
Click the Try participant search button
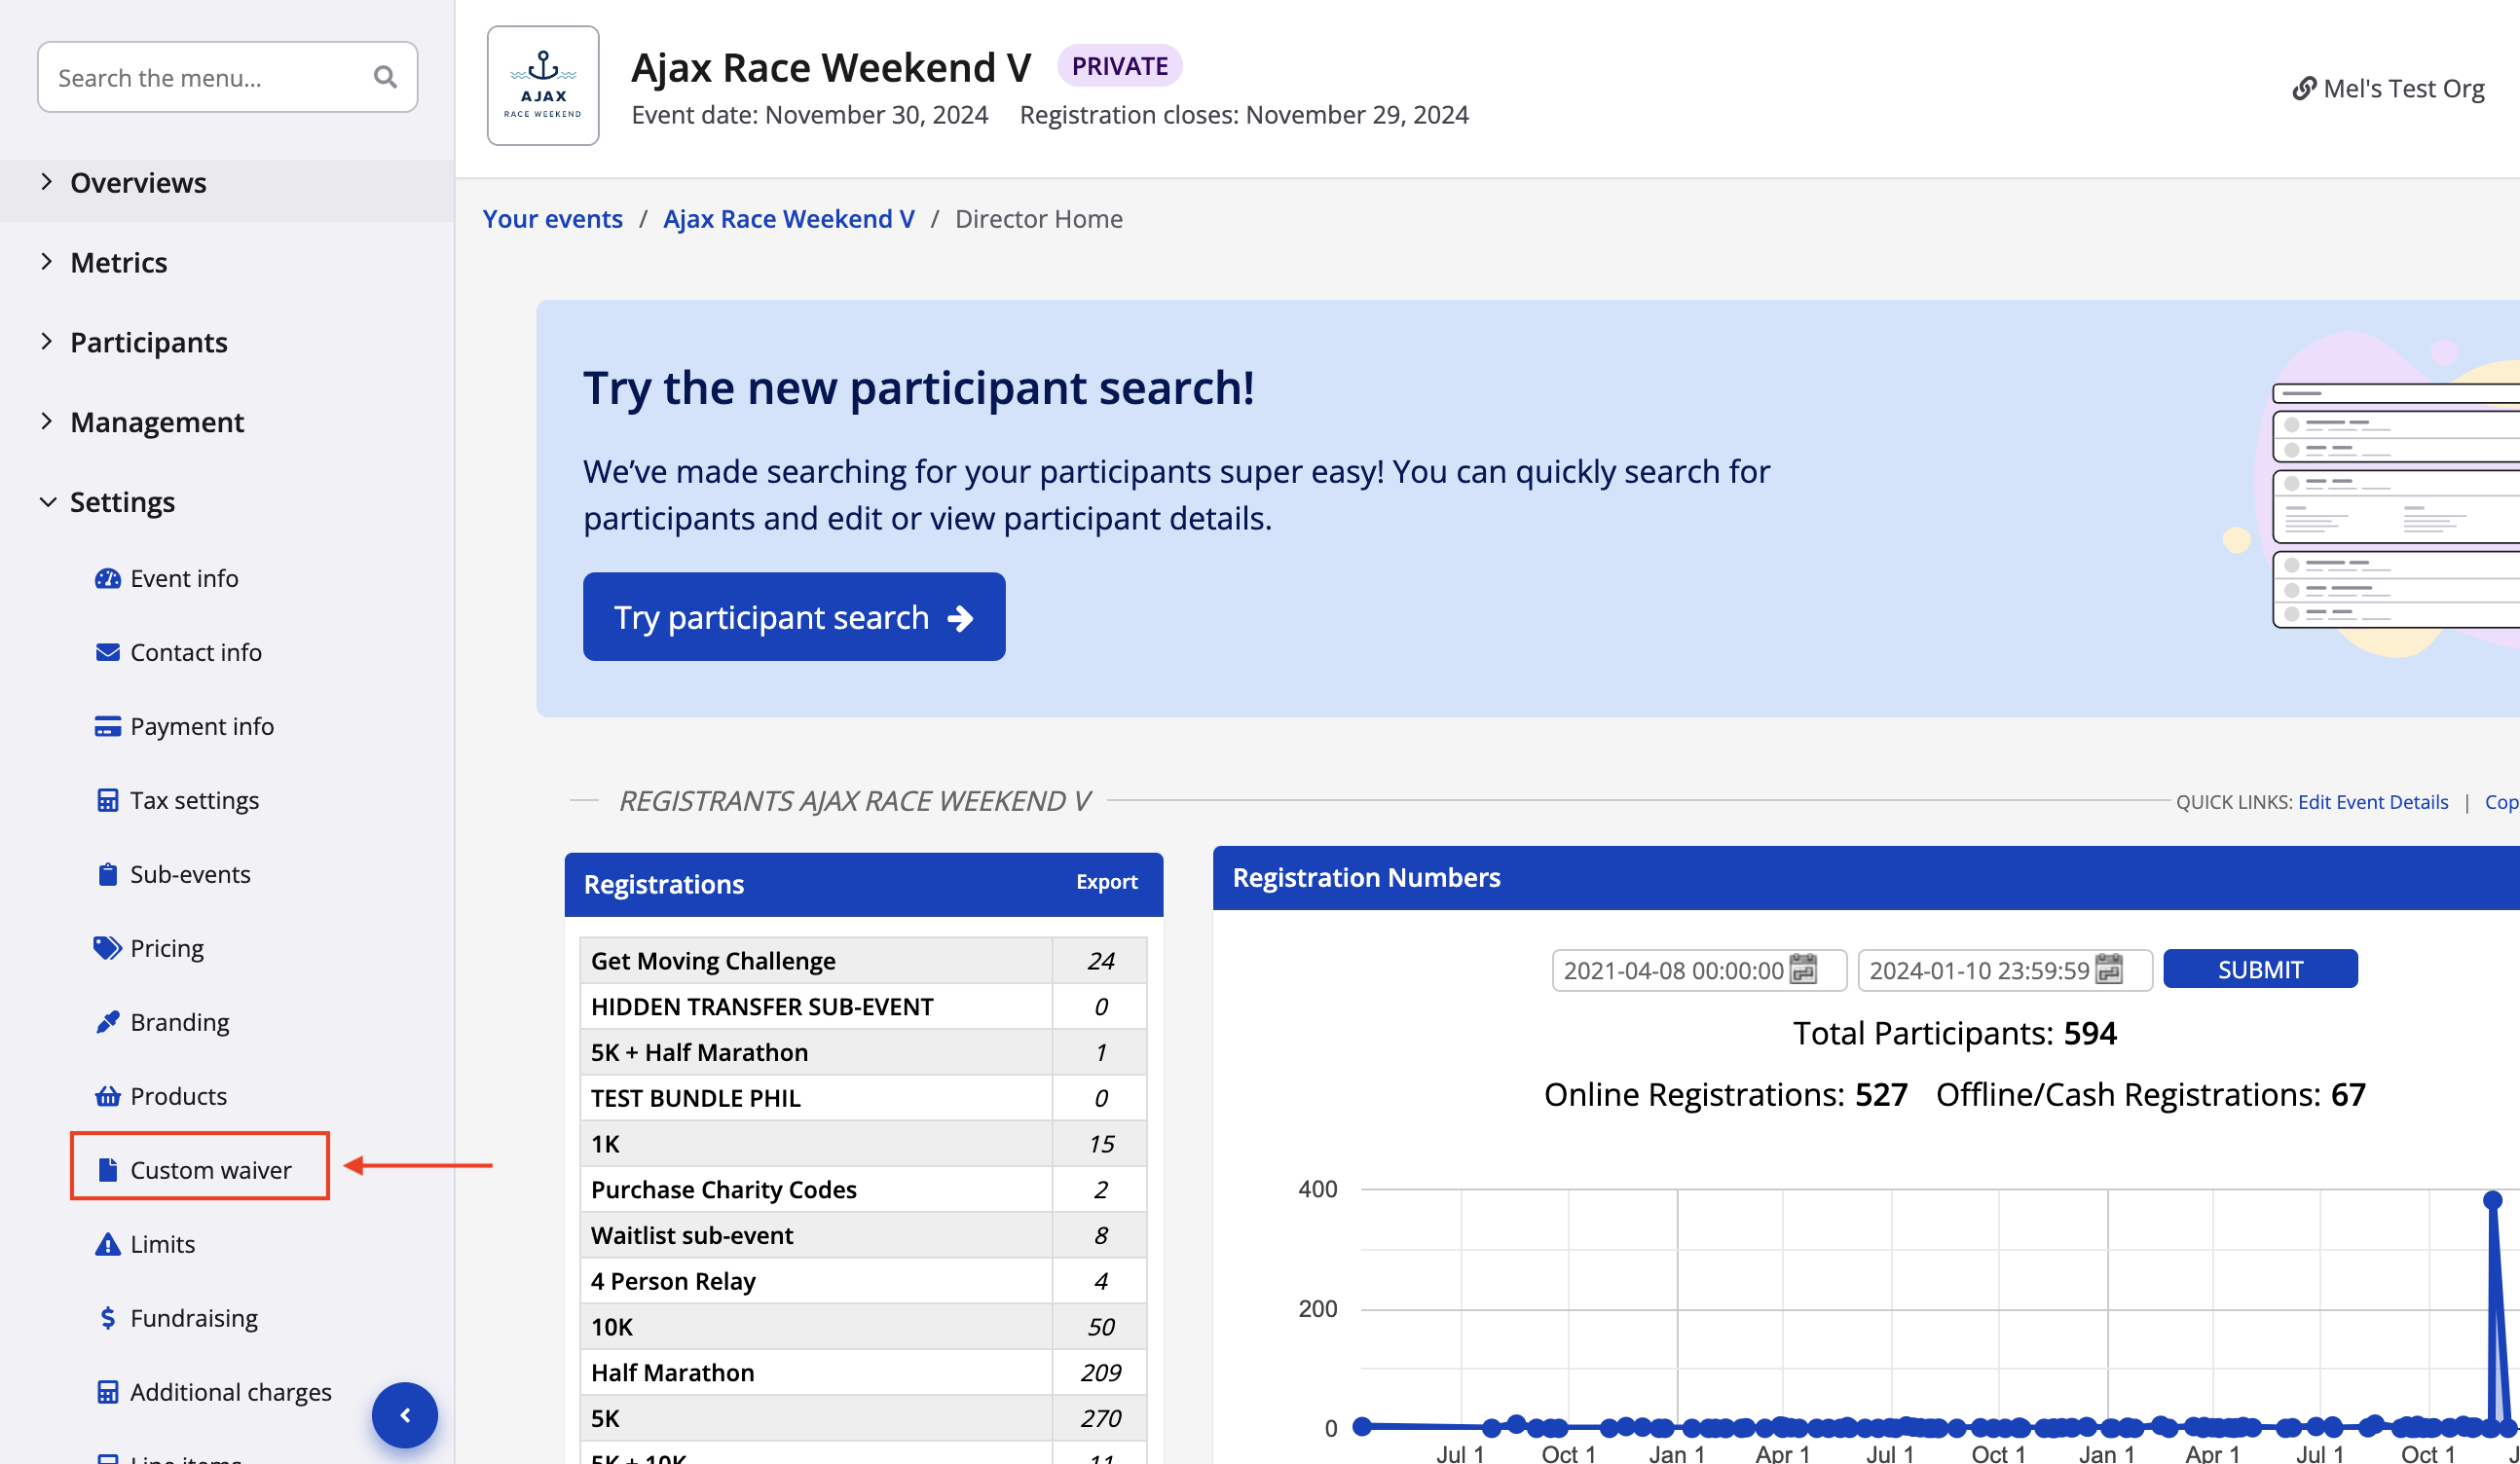tap(793, 617)
